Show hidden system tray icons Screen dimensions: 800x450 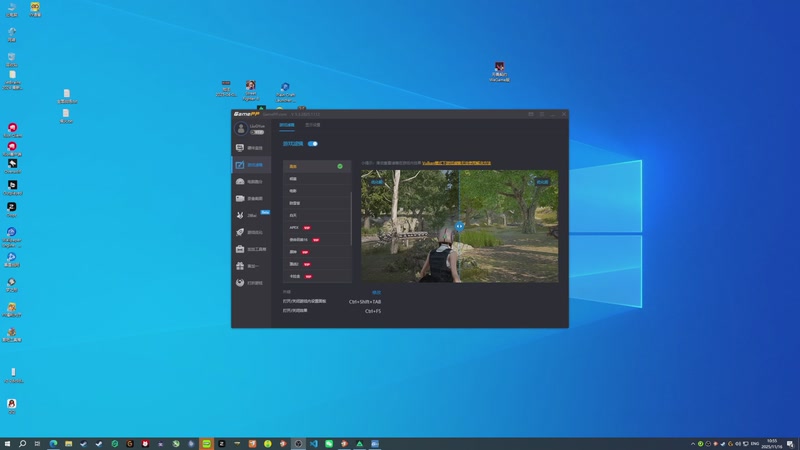click(x=692, y=444)
